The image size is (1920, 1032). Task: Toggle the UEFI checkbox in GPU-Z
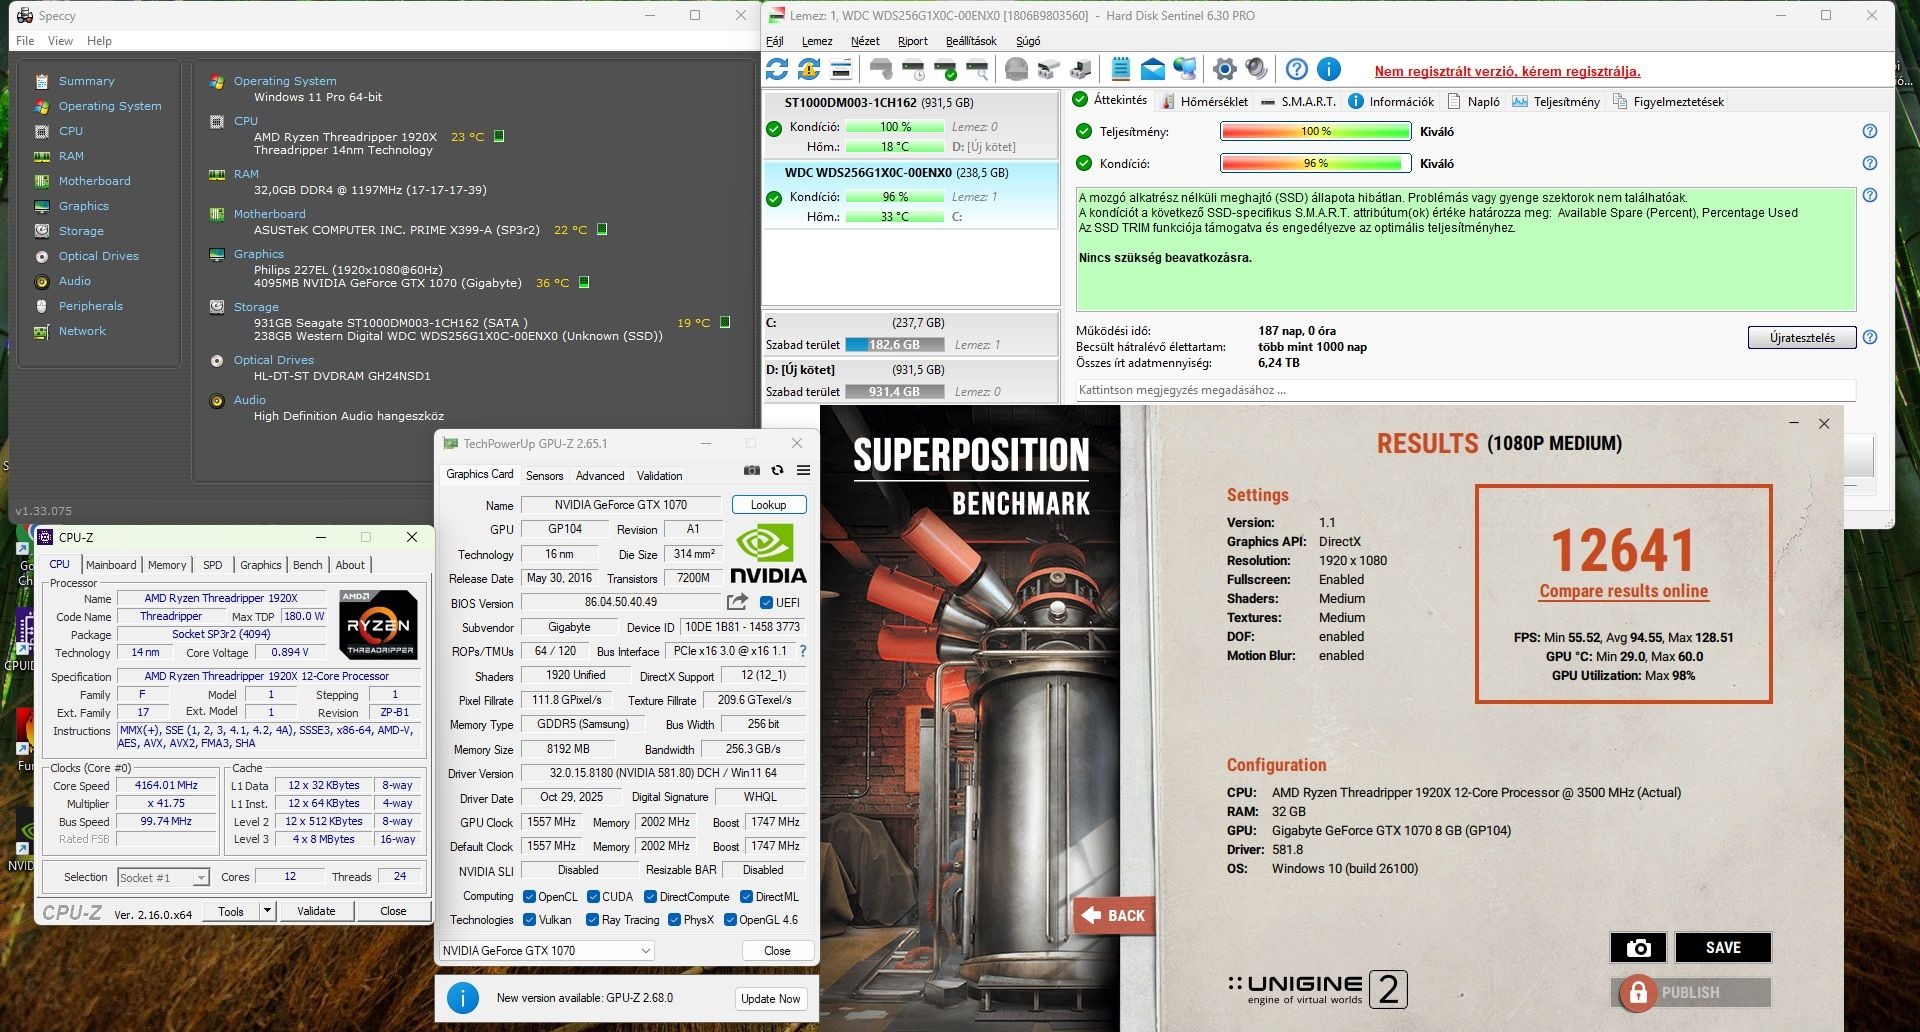point(766,603)
